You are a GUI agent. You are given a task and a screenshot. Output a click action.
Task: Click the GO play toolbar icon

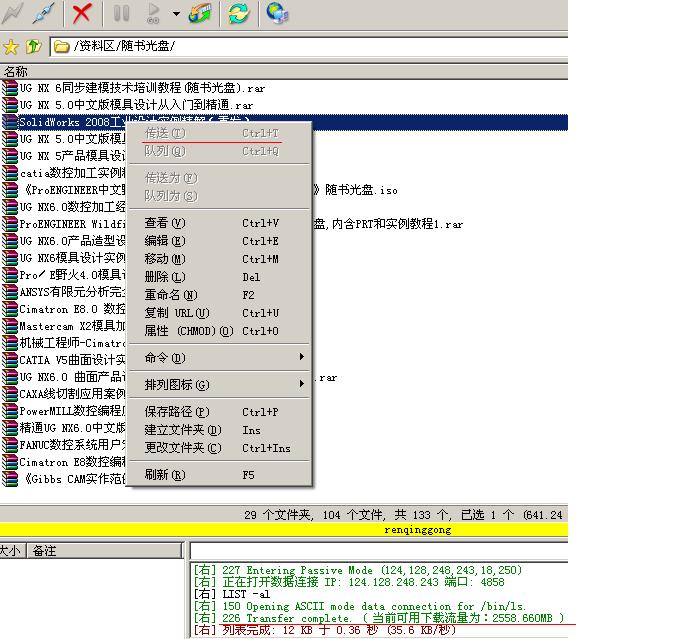[153, 14]
